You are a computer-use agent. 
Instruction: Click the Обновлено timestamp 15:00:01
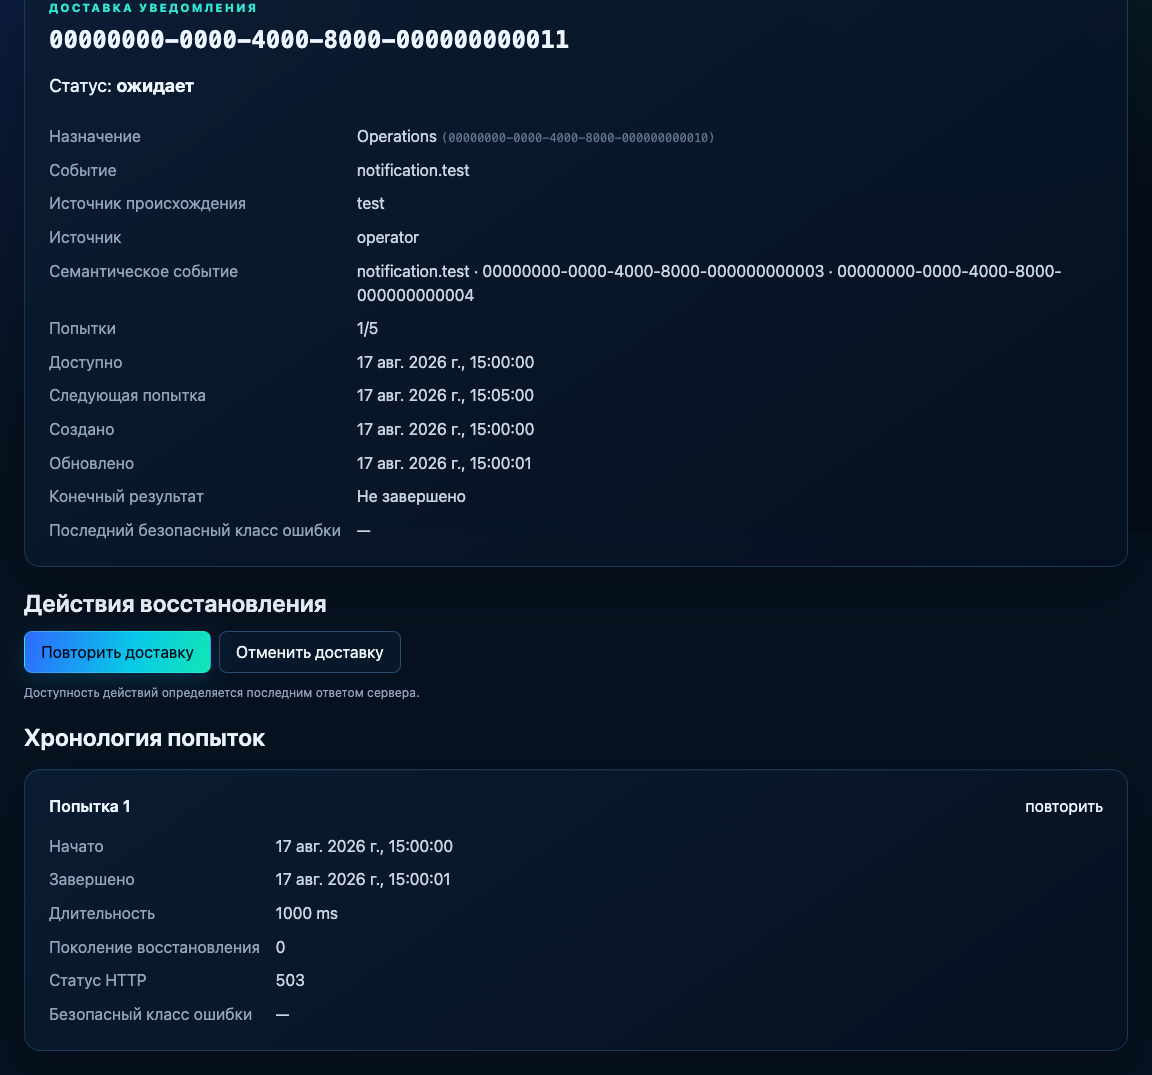coord(444,464)
